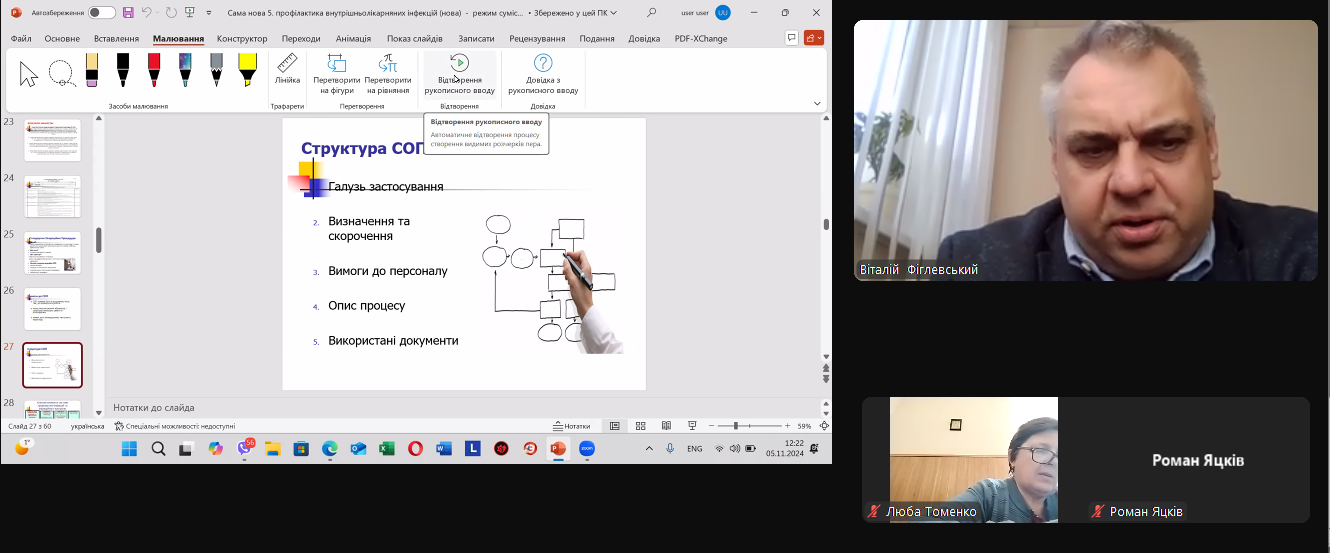
Task: Switch to the Рецензування tab
Action: pyautogui.click(x=537, y=38)
